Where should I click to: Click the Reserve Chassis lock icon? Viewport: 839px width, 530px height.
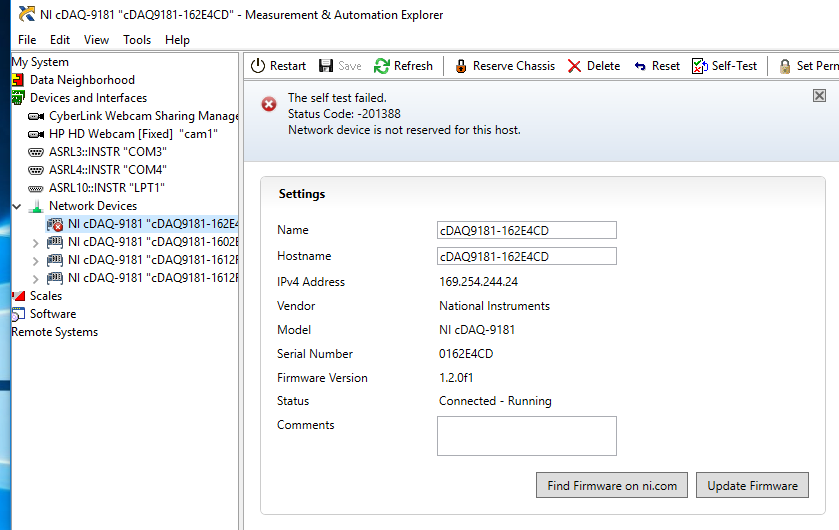click(x=461, y=66)
